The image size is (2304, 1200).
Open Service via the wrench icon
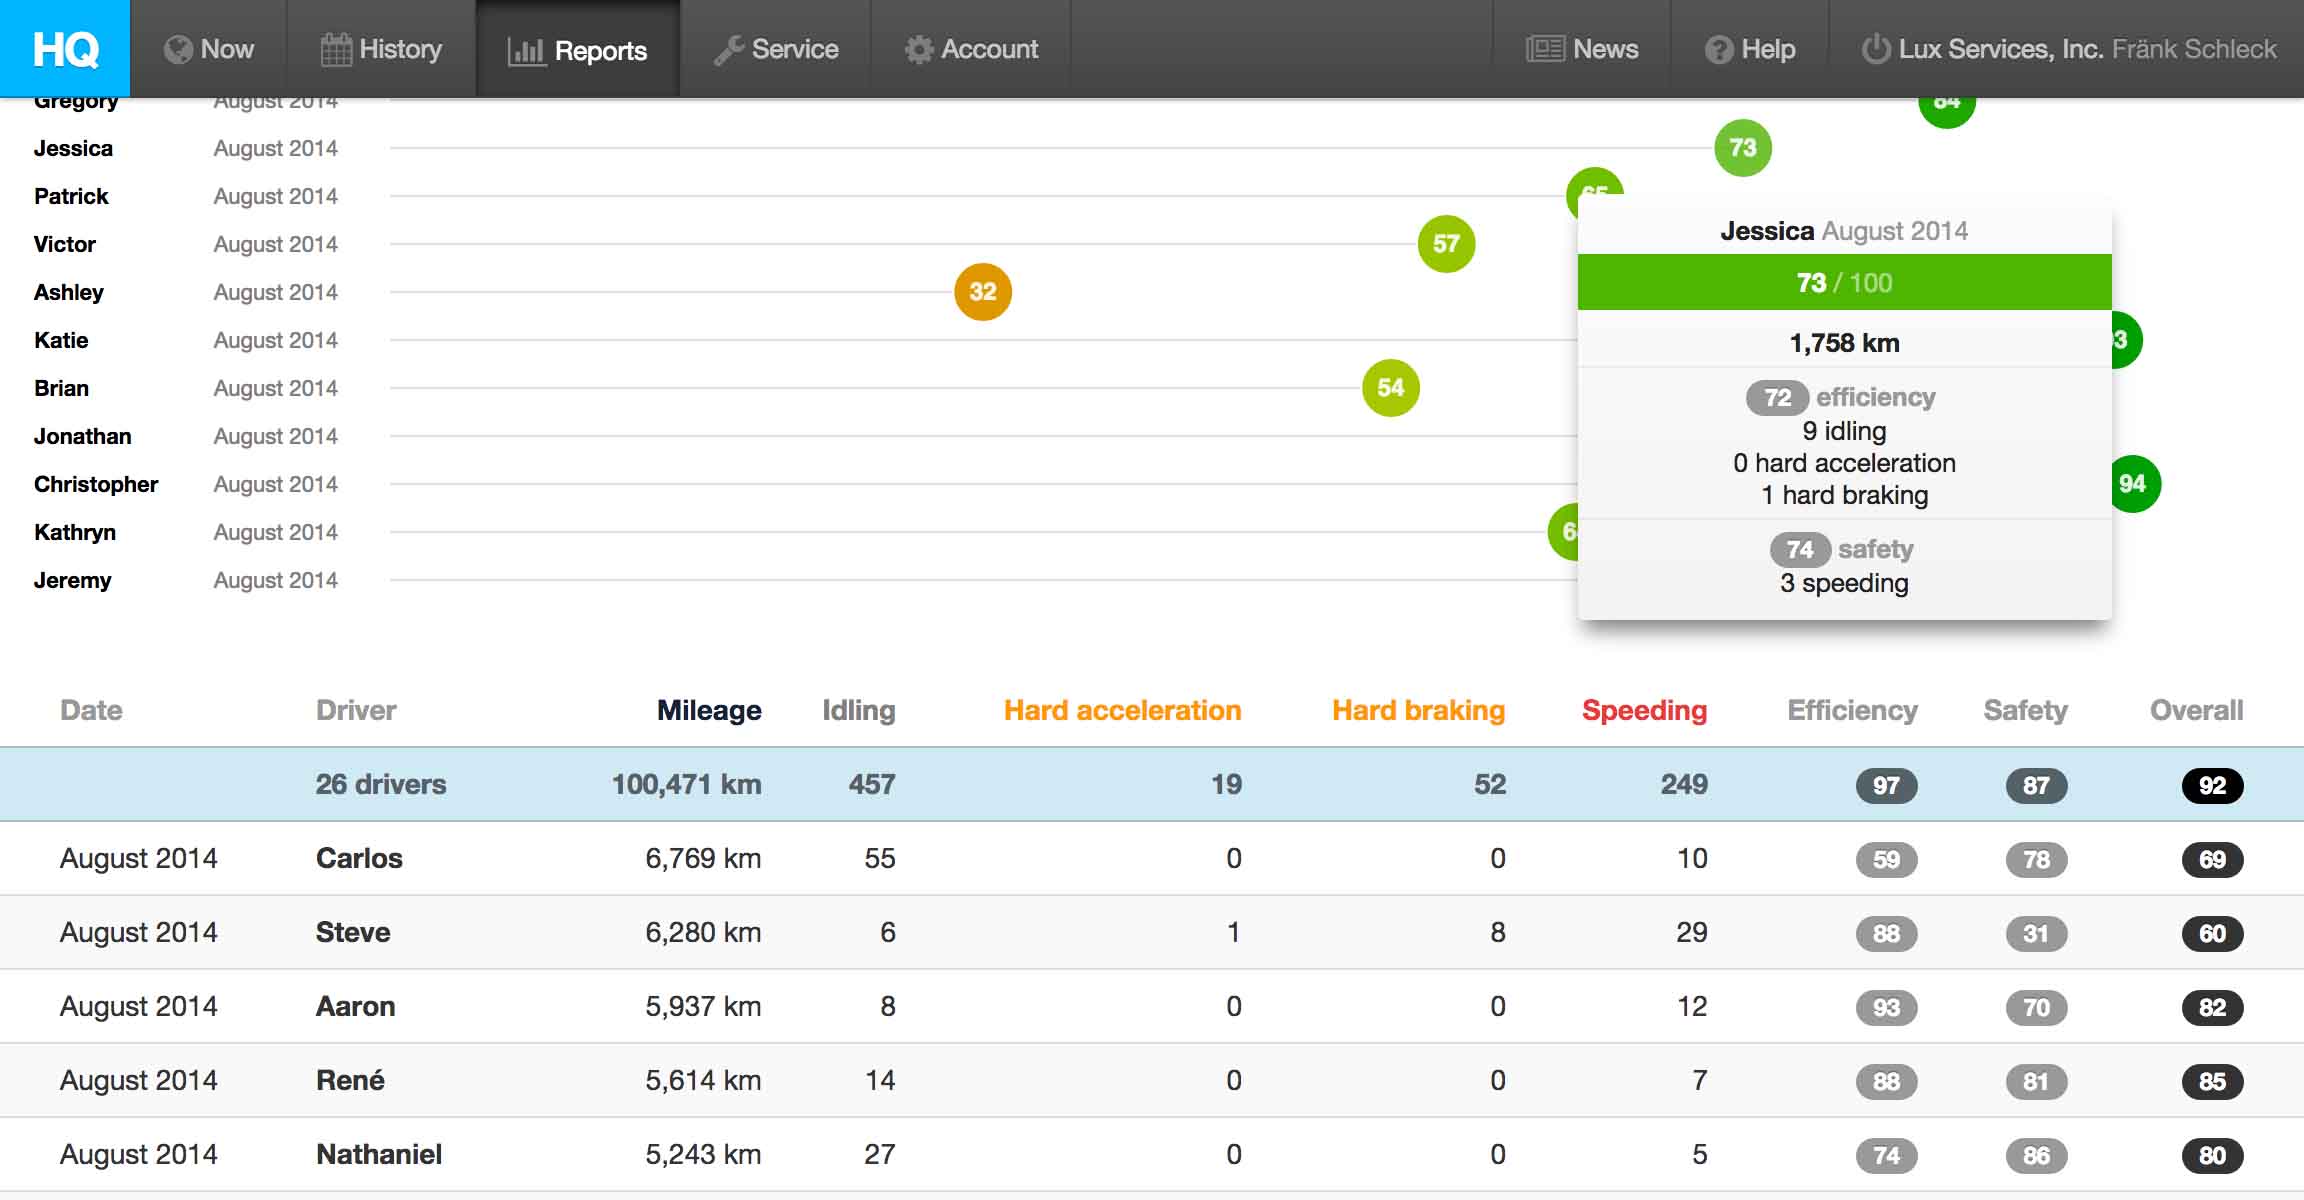point(728,50)
